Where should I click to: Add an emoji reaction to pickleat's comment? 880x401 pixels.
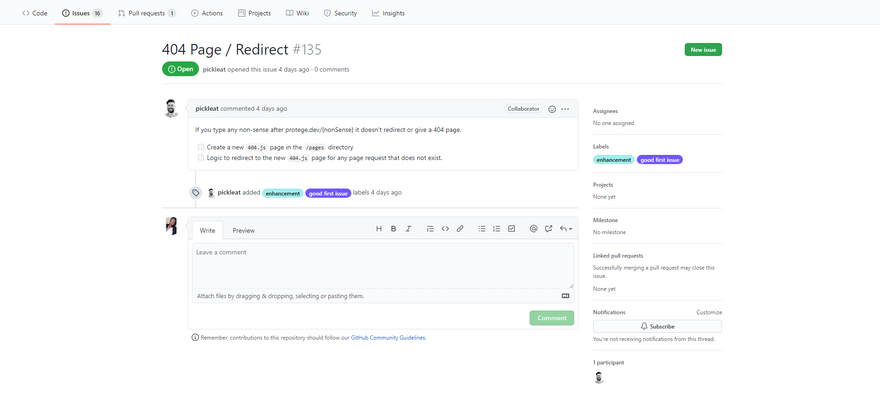(552, 108)
